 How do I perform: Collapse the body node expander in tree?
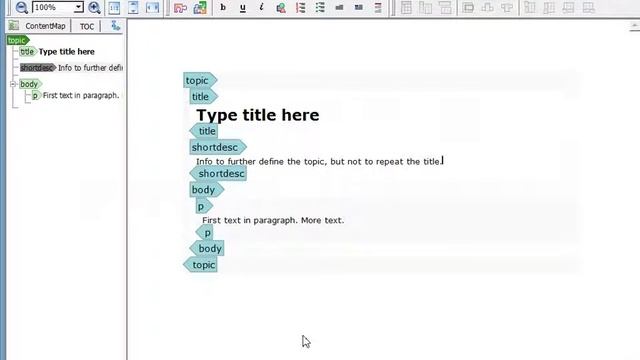pyautogui.click(x=13, y=84)
